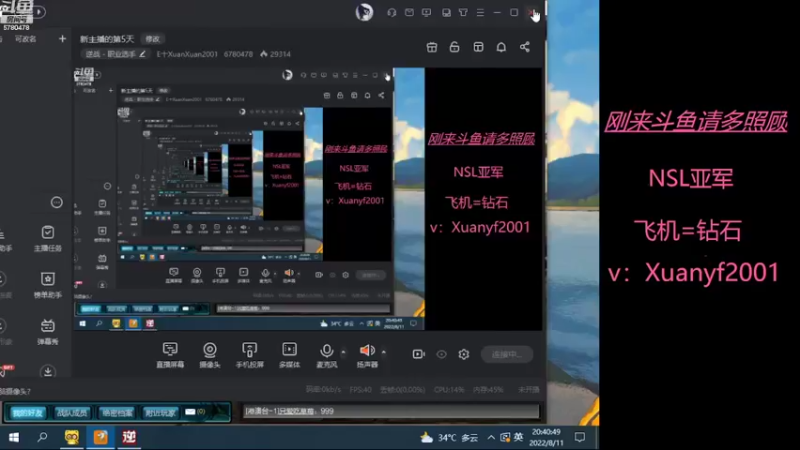Viewport: 800px width, 450px height.
Task: Click the chat message bar showing 999
Action: point(391,411)
